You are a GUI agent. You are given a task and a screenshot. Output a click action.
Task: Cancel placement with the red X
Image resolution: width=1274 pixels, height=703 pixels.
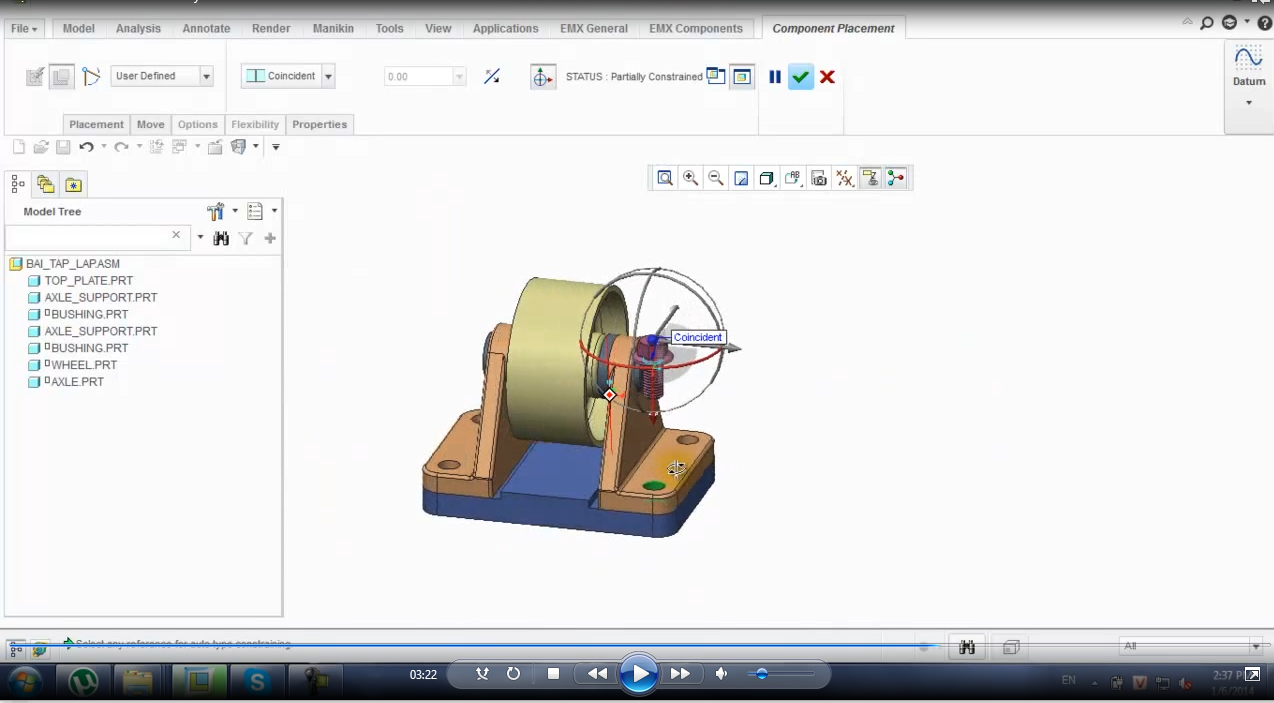(827, 76)
